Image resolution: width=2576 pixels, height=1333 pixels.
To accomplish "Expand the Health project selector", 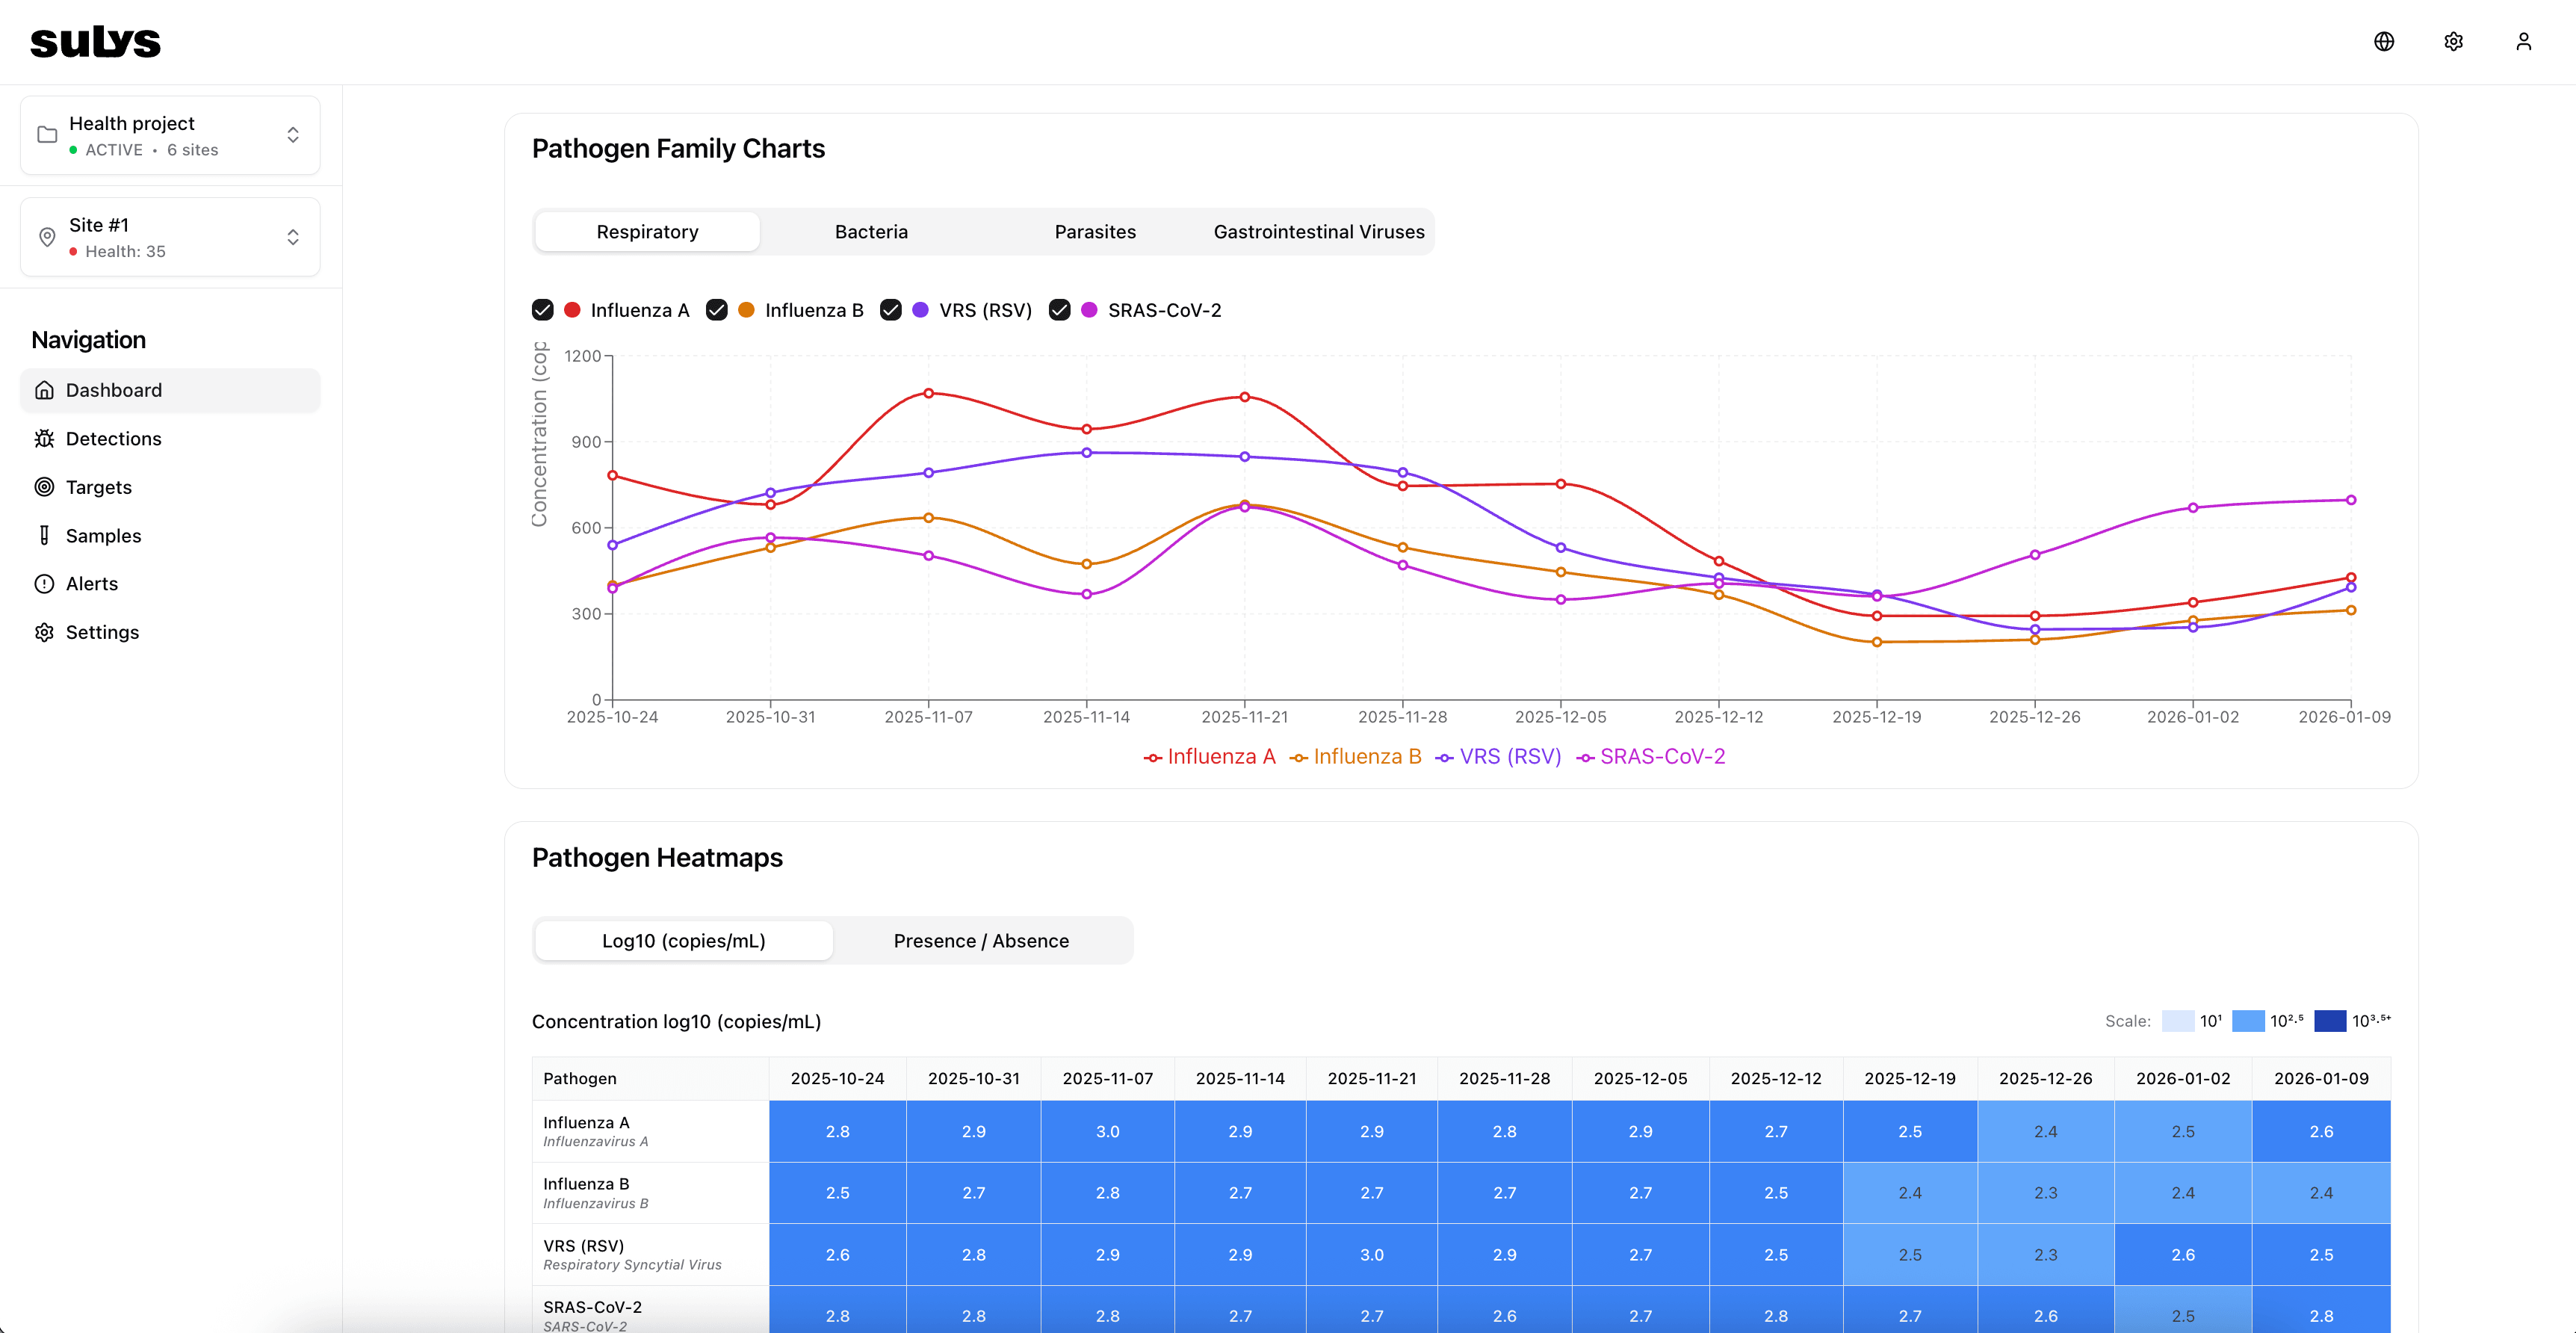I will point(293,135).
